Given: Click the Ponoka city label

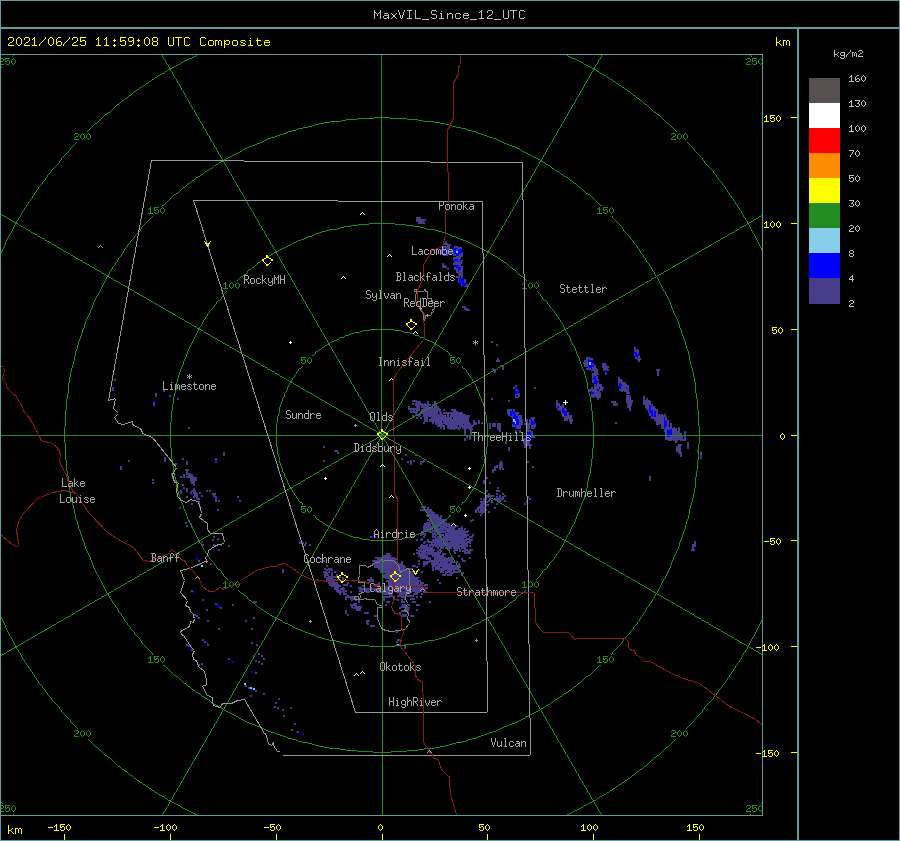Looking at the screenshot, I should coord(456,206).
